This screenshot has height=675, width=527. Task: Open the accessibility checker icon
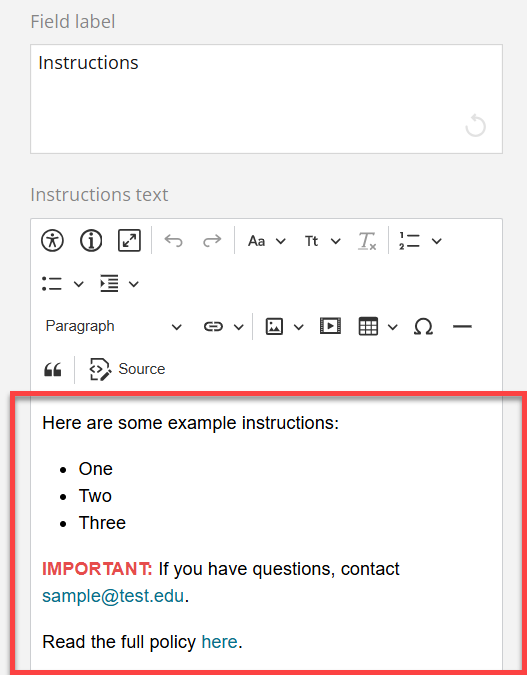[53, 240]
